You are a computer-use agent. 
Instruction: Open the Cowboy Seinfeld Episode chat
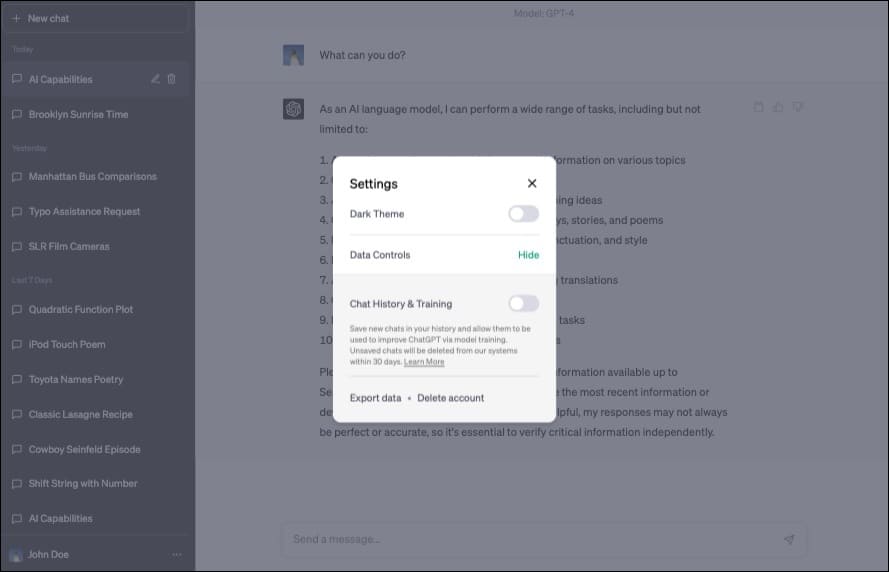[x=95, y=450]
